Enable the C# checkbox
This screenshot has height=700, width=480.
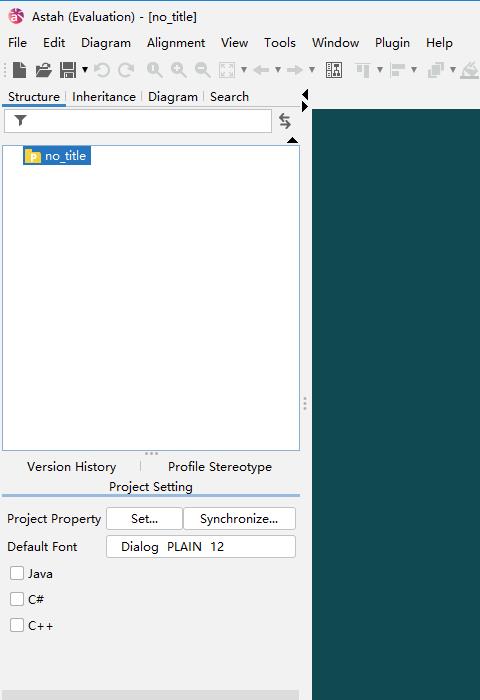[x=17, y=599]
